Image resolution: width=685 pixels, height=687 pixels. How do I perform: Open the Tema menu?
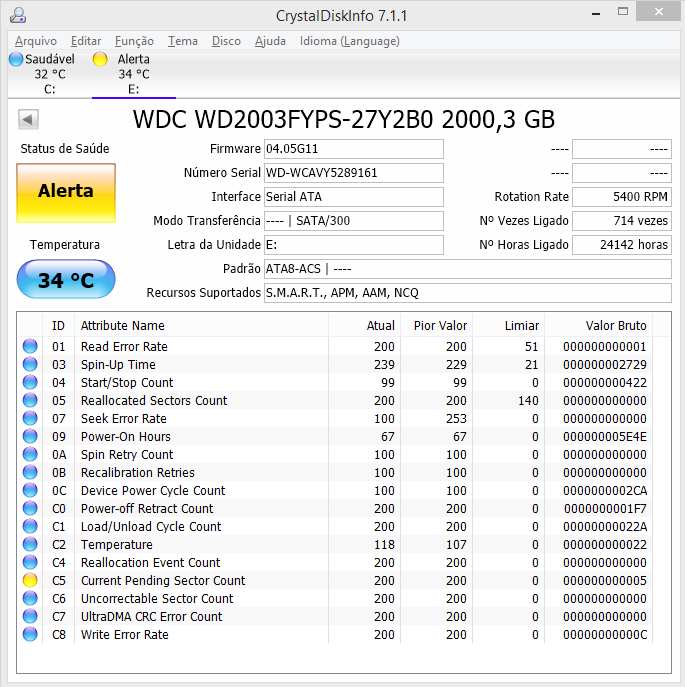(182, 41)
